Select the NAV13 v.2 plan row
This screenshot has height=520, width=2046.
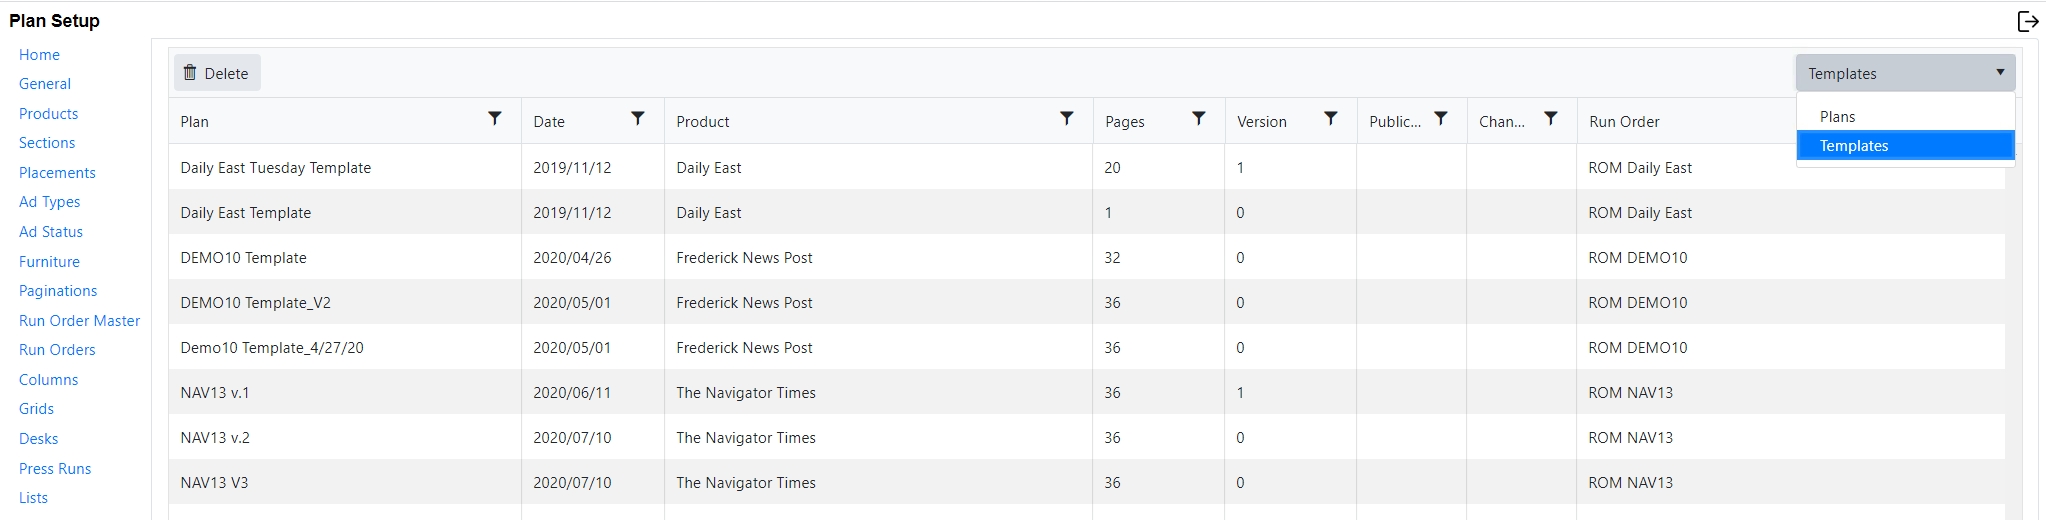click(x=215, y=438)
